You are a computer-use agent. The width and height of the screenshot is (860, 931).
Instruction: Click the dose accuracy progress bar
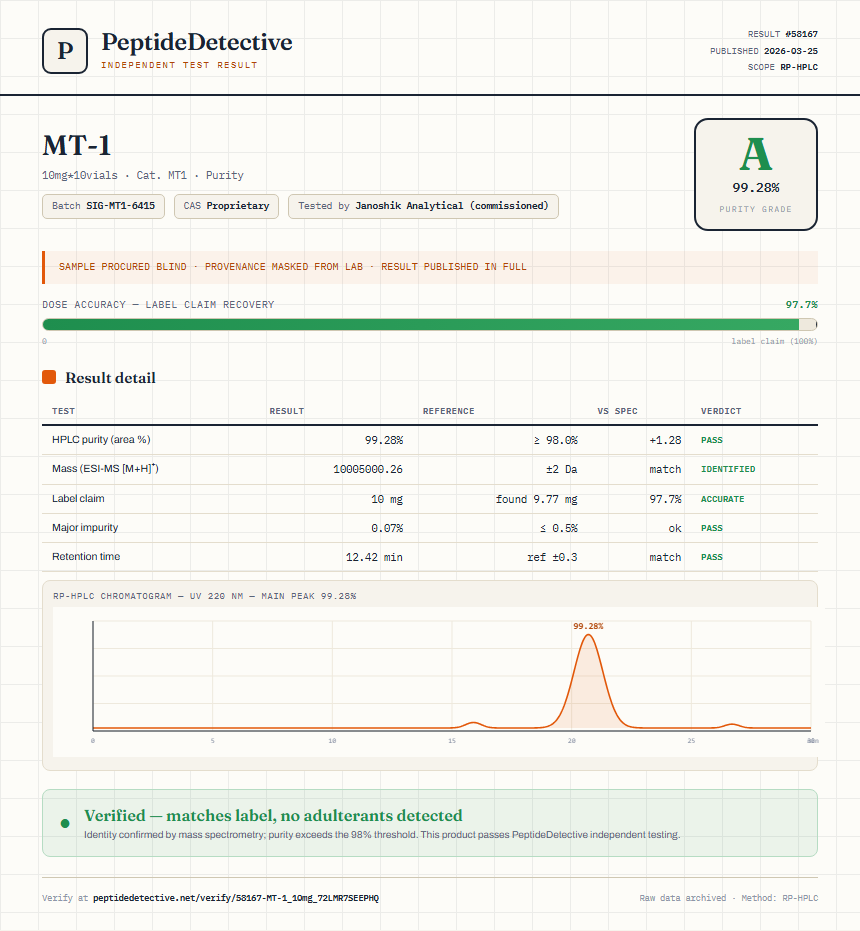[x=429, y=324]
